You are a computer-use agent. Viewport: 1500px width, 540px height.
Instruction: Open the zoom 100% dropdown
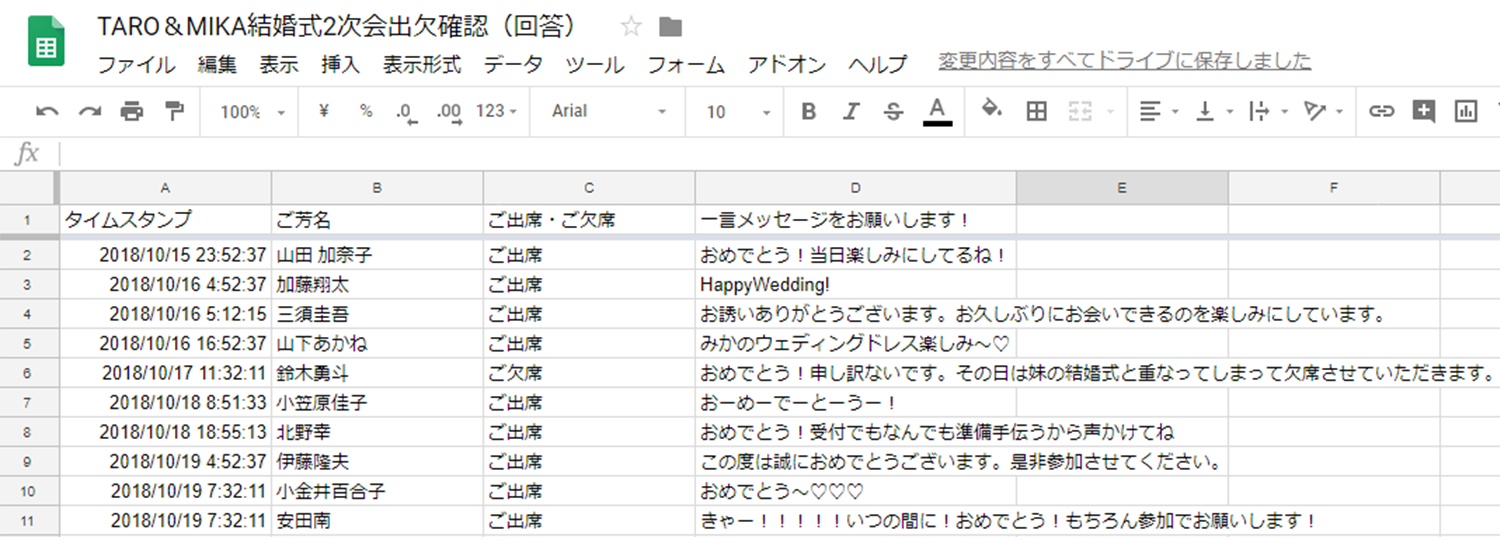click(253, 112)
